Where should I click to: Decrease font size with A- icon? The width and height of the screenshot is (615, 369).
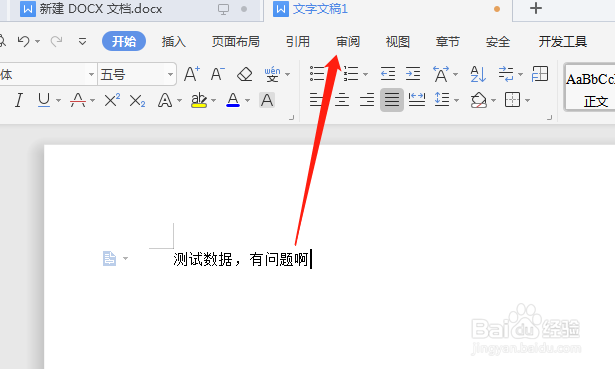click(x=218, y=74)
